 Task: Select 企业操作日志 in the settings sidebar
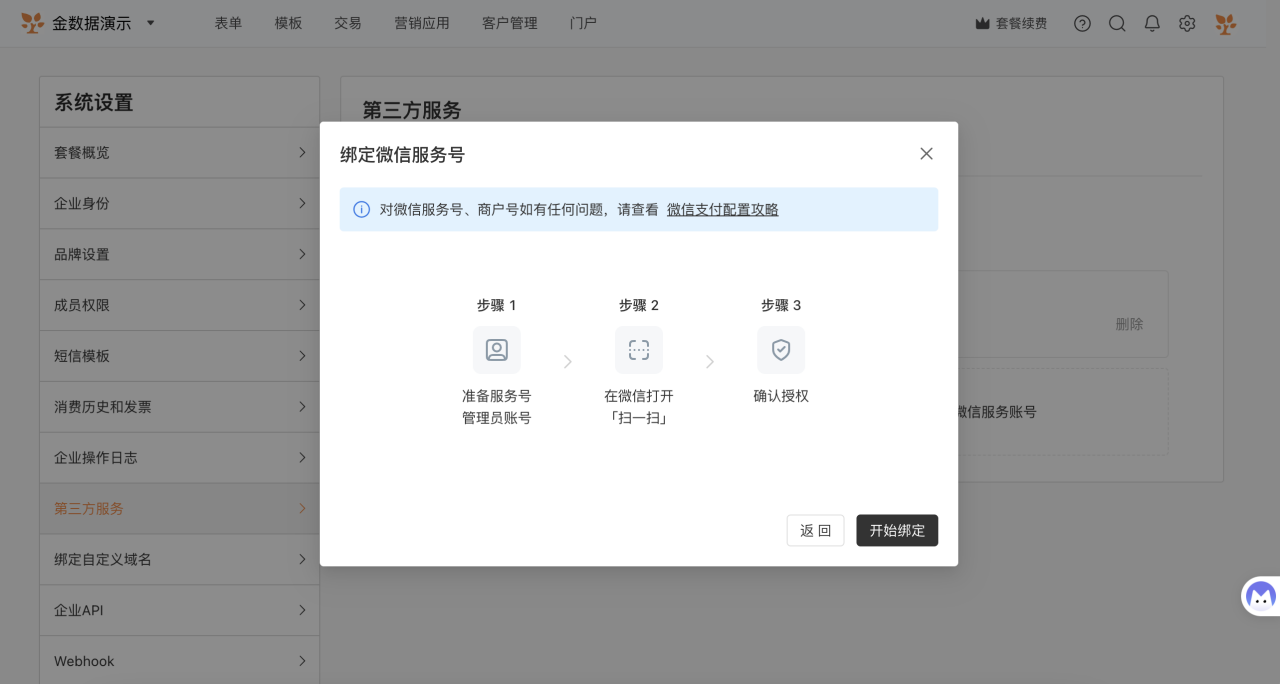180,457
